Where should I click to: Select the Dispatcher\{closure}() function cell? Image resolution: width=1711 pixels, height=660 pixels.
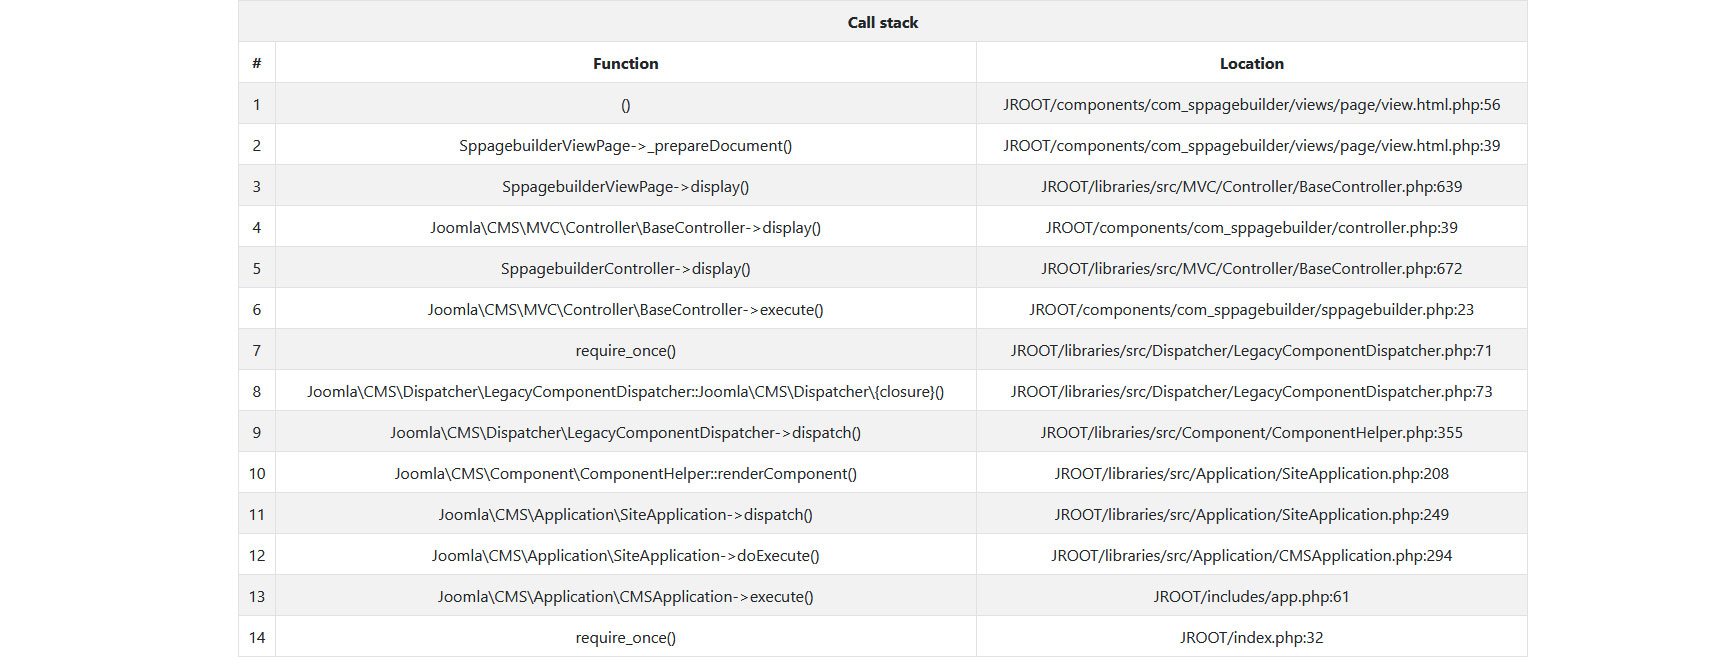coord(625,392)
